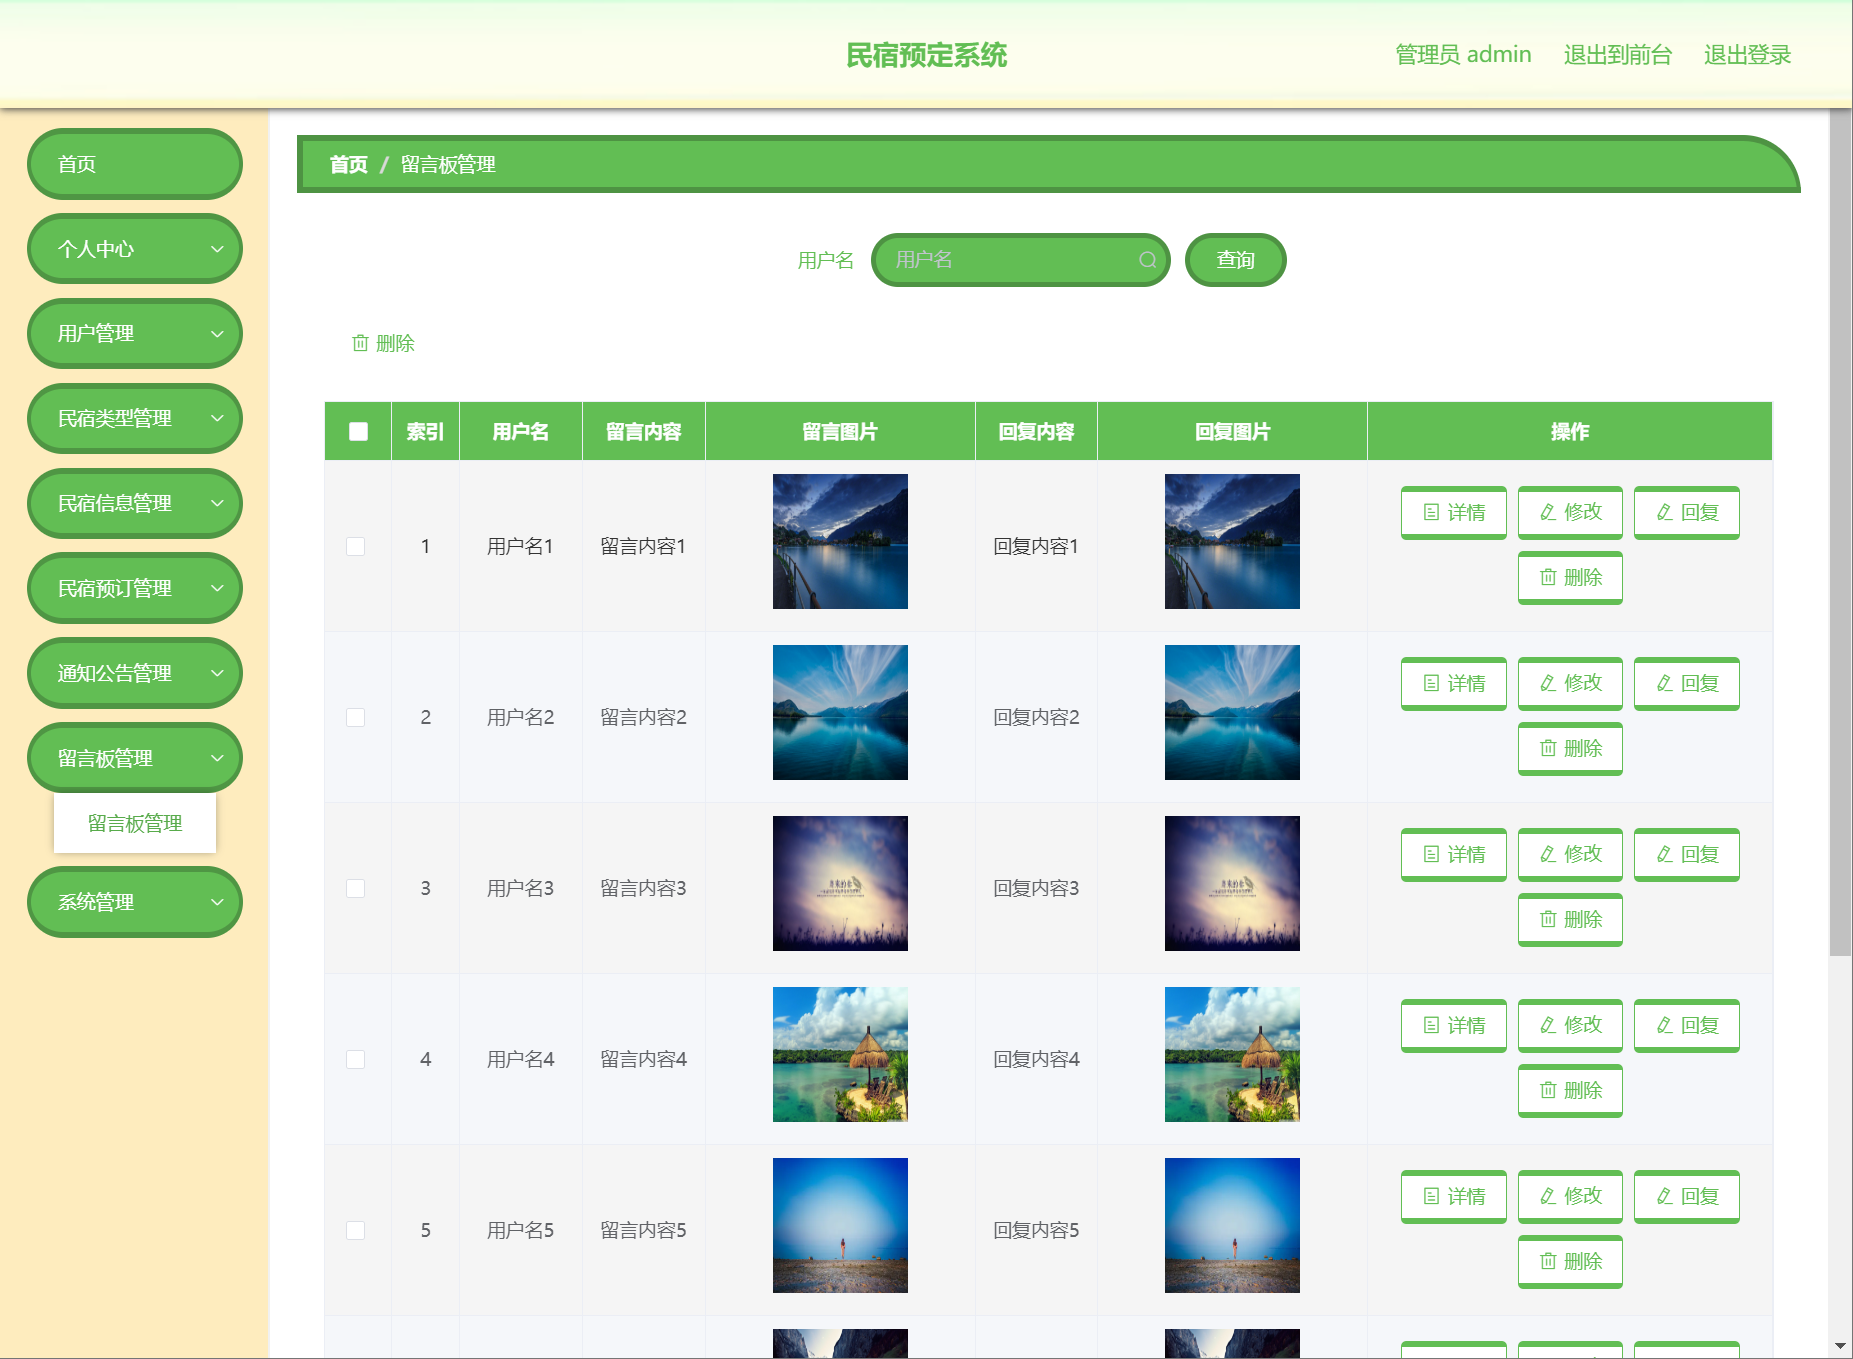Expand the 通知公告管理 sidebar menu
1853x1359 pixels.
(135, 674)
